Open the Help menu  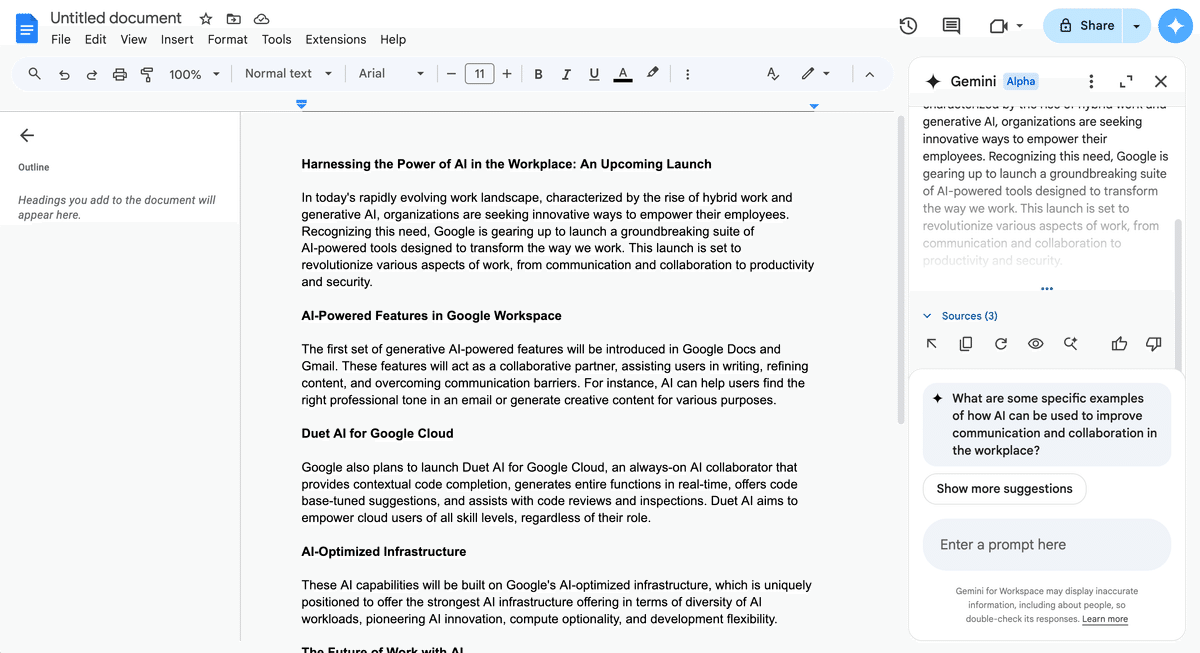(393, 40)
